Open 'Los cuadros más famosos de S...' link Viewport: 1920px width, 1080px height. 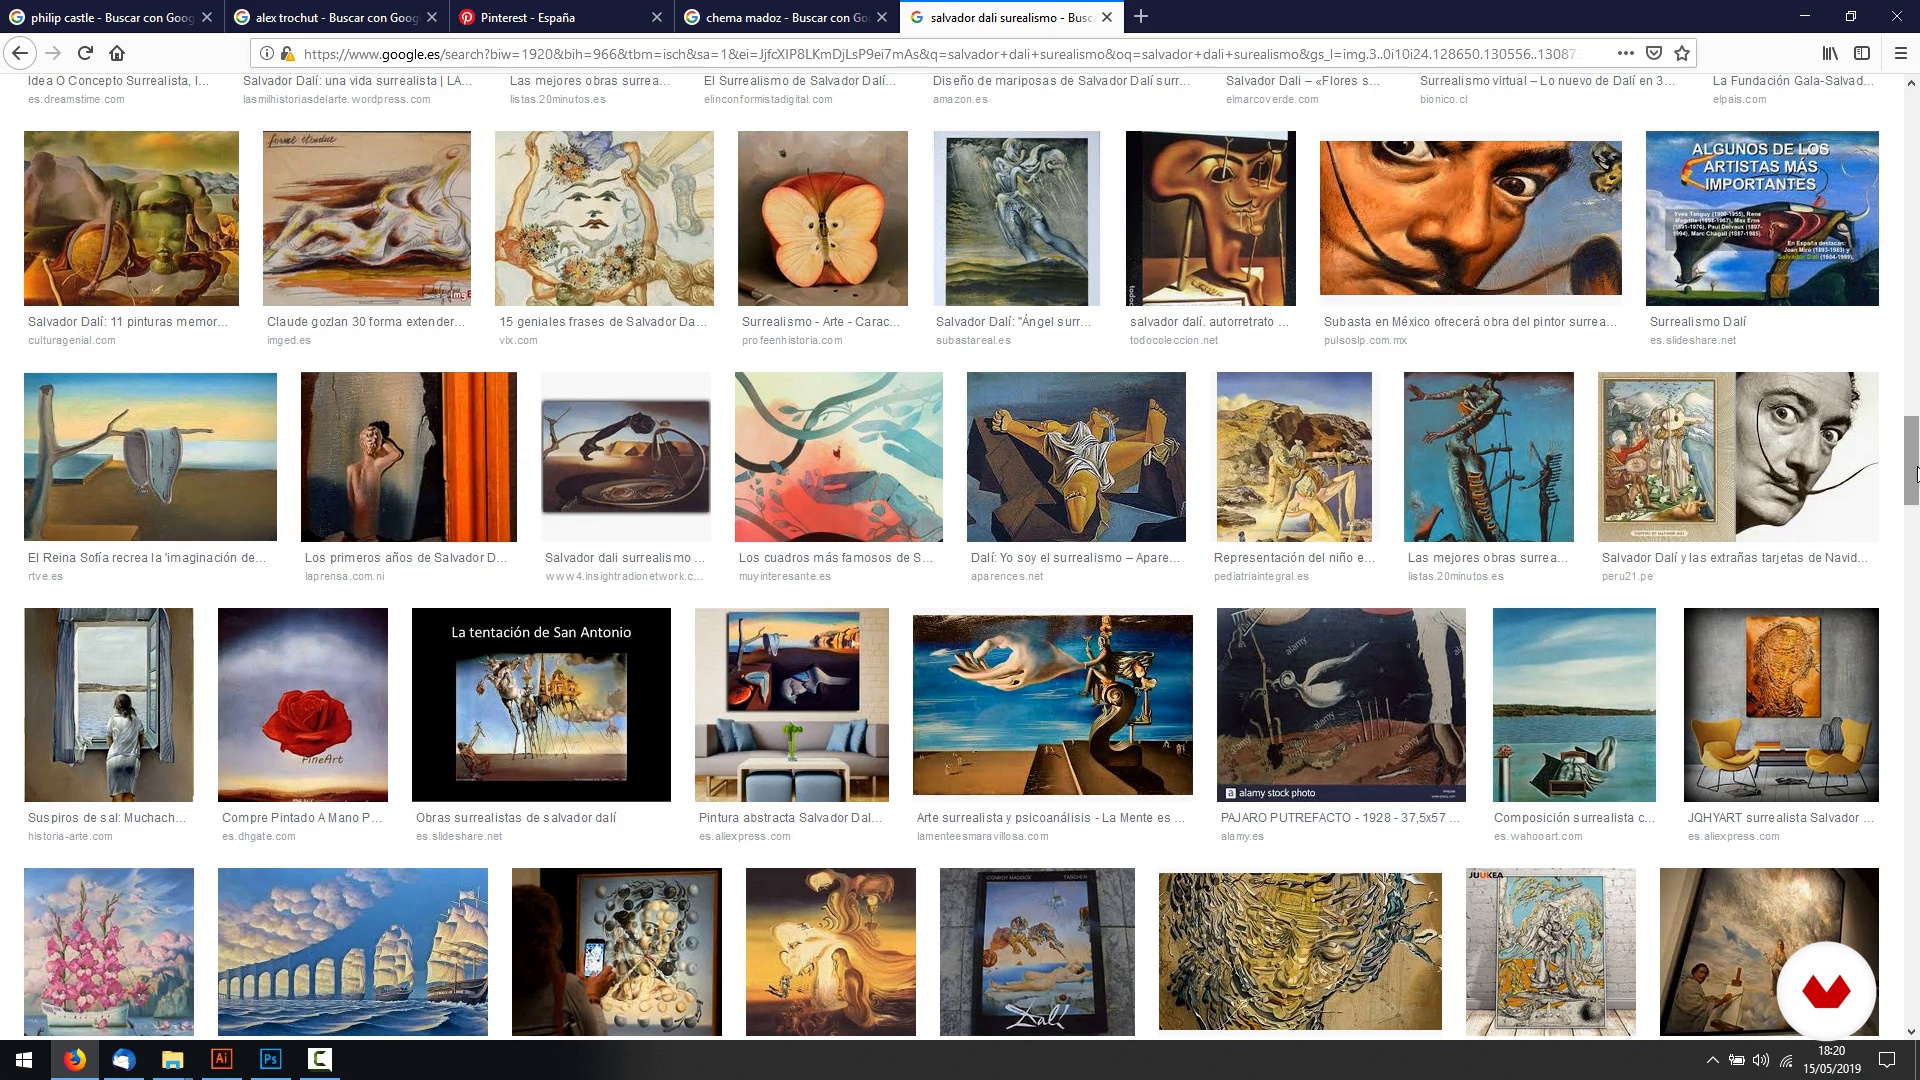click(x=836, y=558)
